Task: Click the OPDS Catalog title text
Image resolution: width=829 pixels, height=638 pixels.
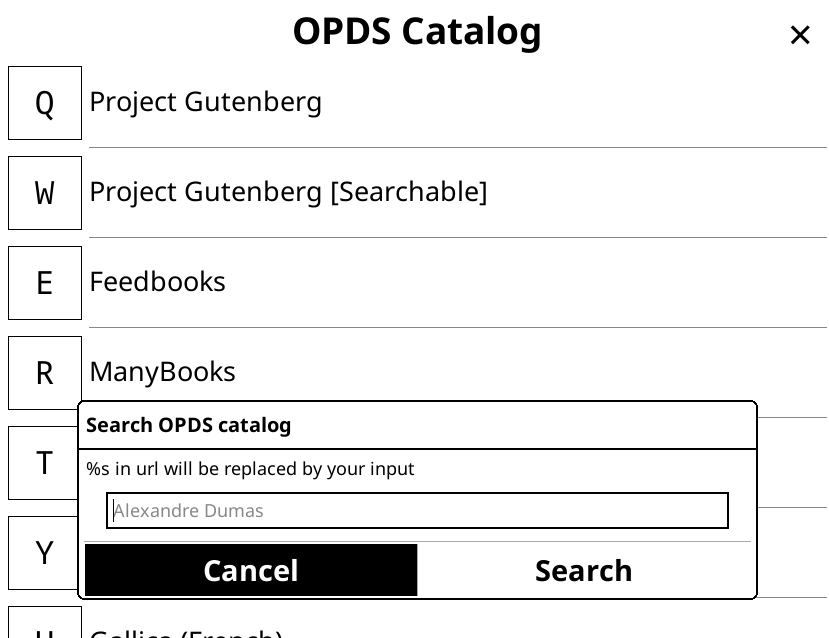Action: tap(417, 31)
